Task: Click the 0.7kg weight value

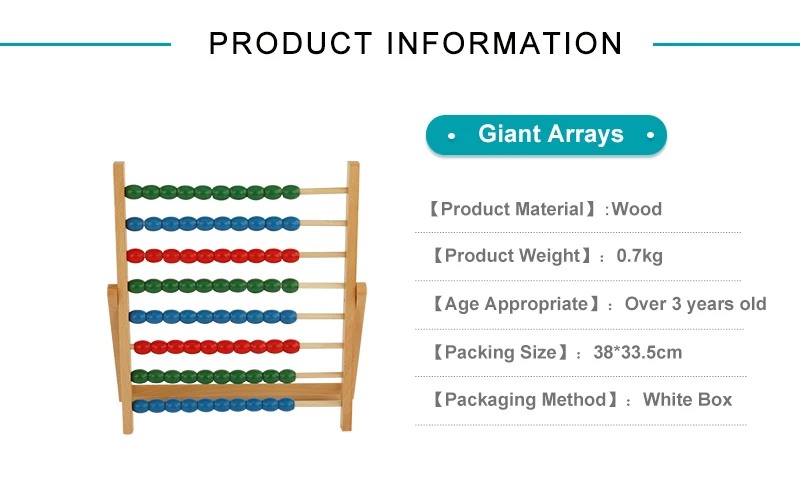Action: tap(639, 256)
